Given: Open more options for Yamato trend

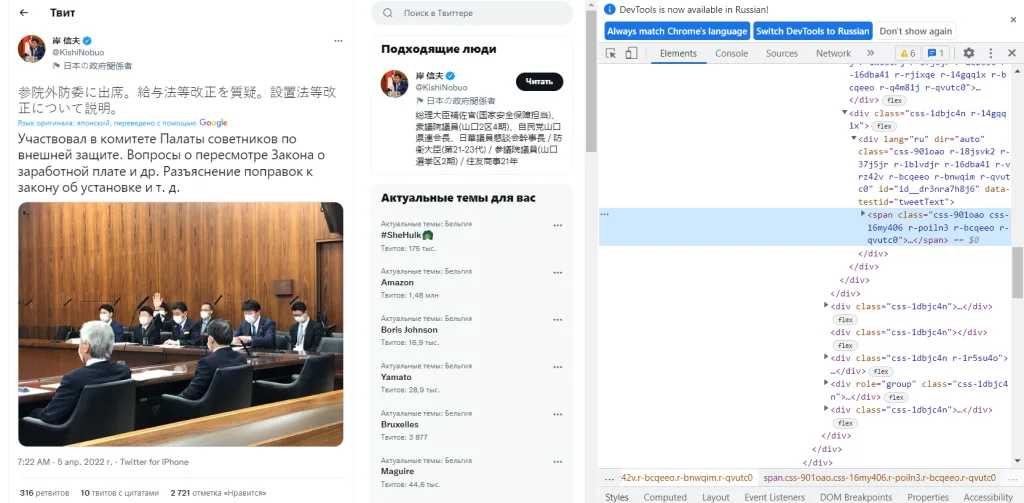Looking at the screenshot, I should tap(558, 367).
